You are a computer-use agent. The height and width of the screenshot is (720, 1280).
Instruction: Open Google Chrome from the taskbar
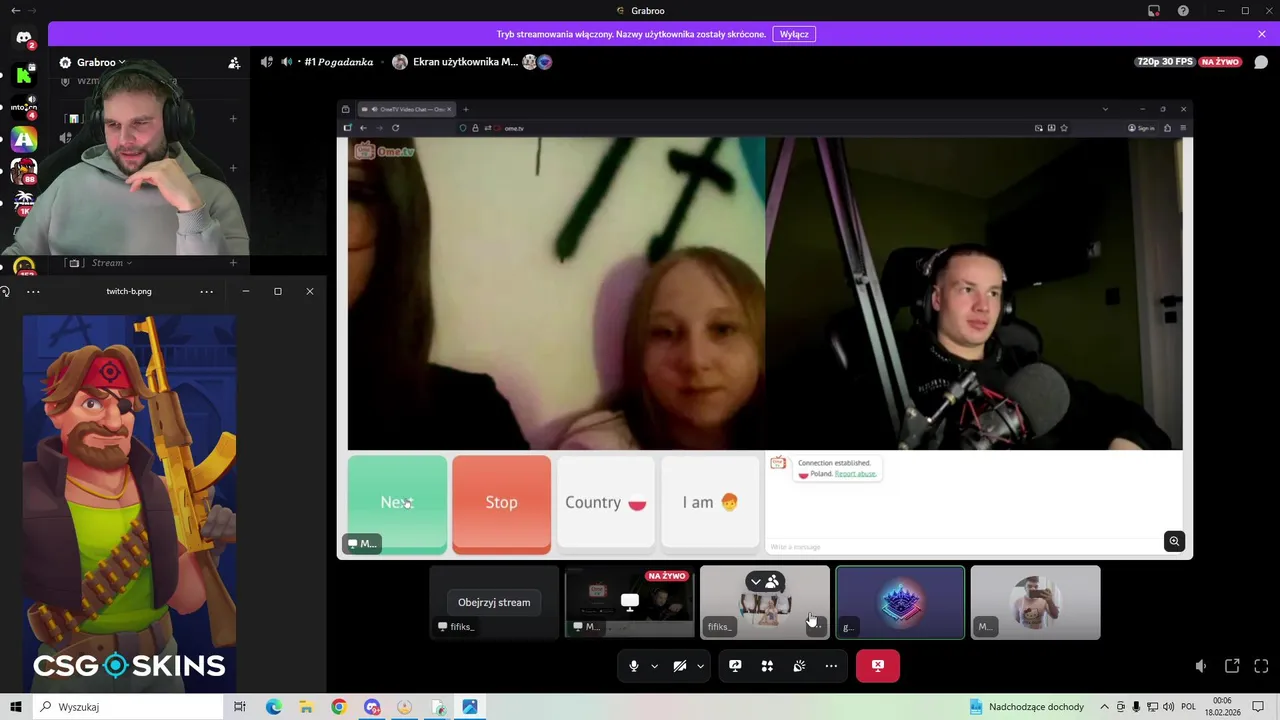[x=339, y=707]
